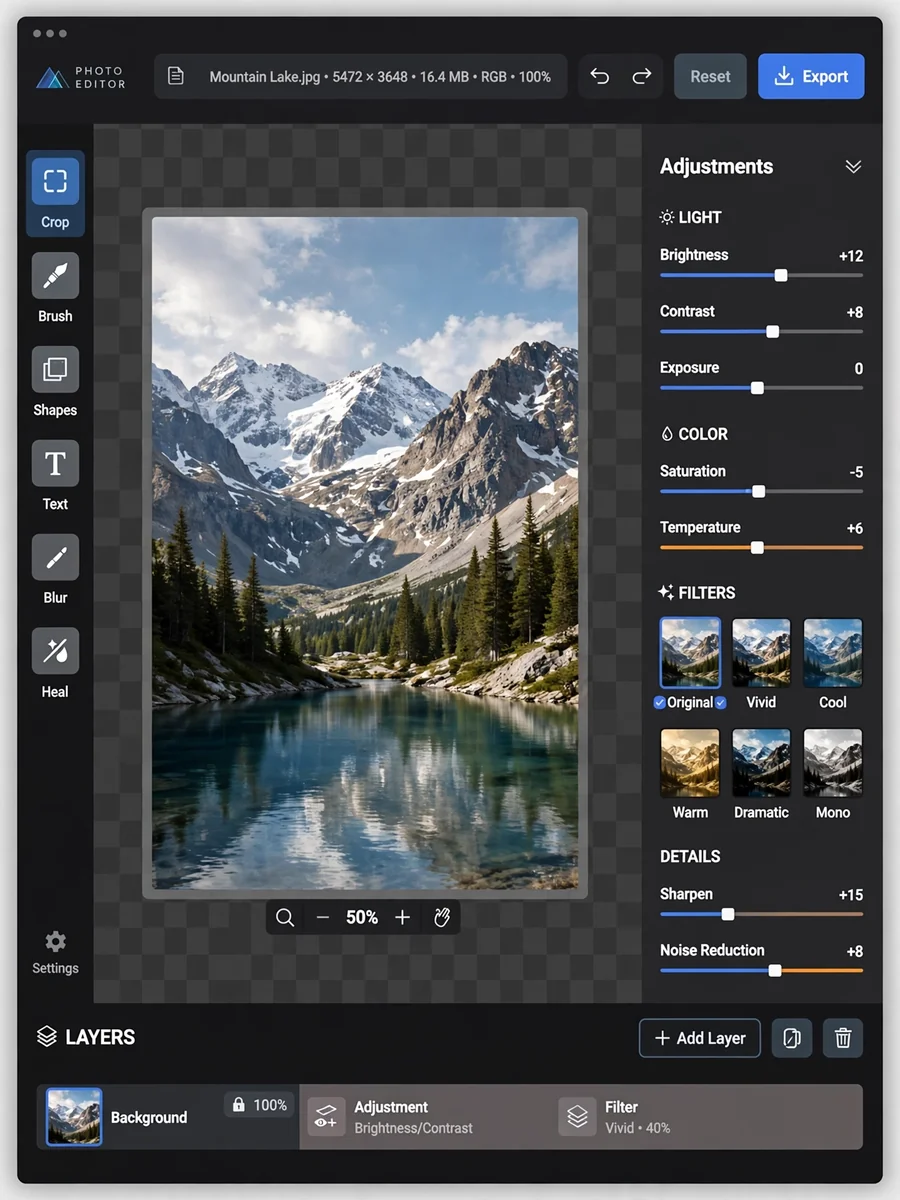Click the Saturation value "-5"

[856, 472]
